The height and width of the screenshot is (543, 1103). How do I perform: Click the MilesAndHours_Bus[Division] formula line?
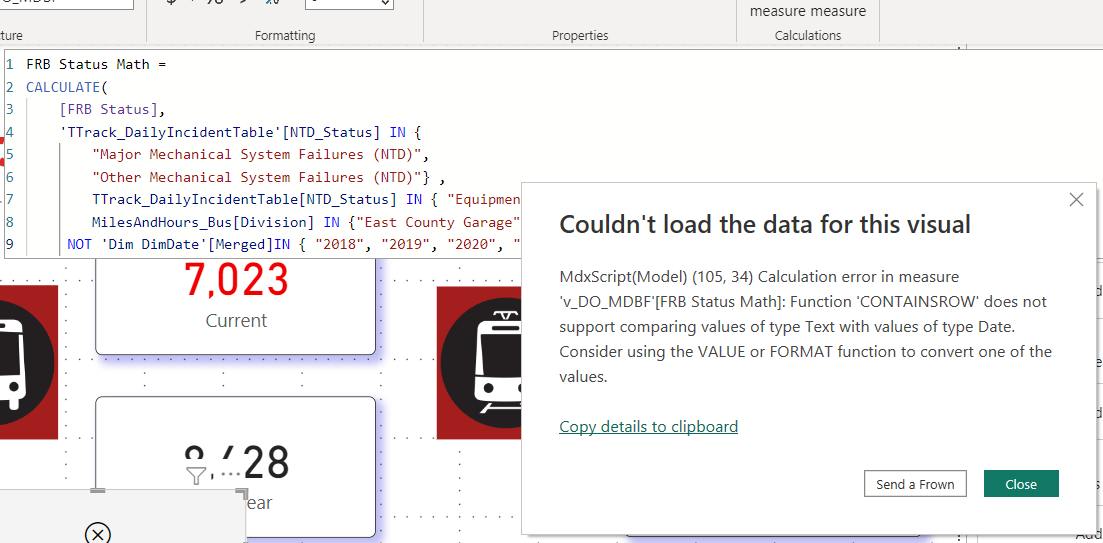tap(306, 222)
